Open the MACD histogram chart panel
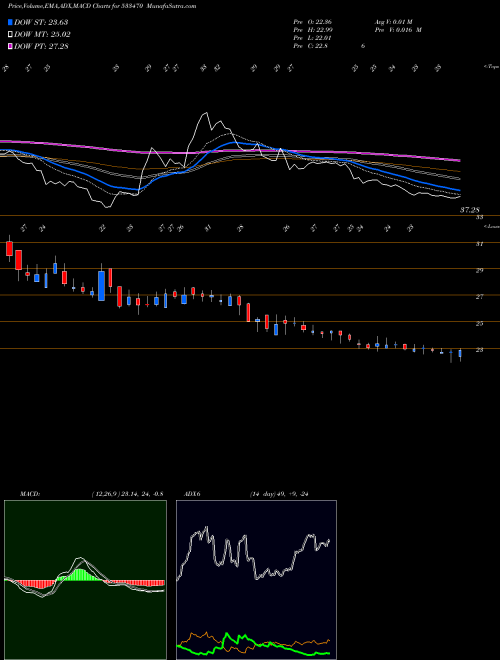Viewport: 500px width, 660px height. tap(85, 580)
